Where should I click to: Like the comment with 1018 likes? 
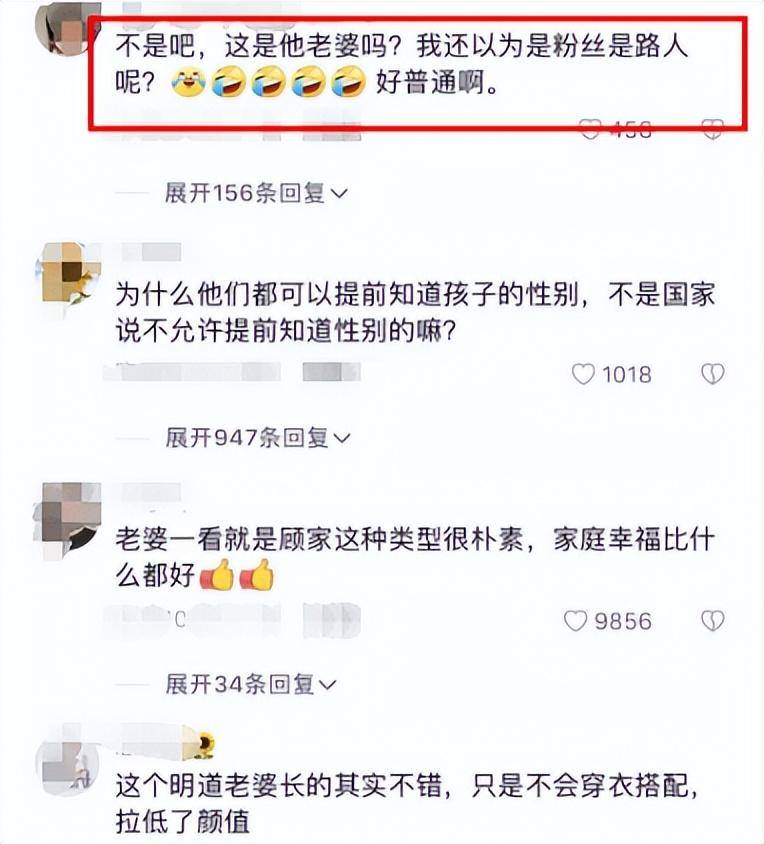[x=583, y=374]
